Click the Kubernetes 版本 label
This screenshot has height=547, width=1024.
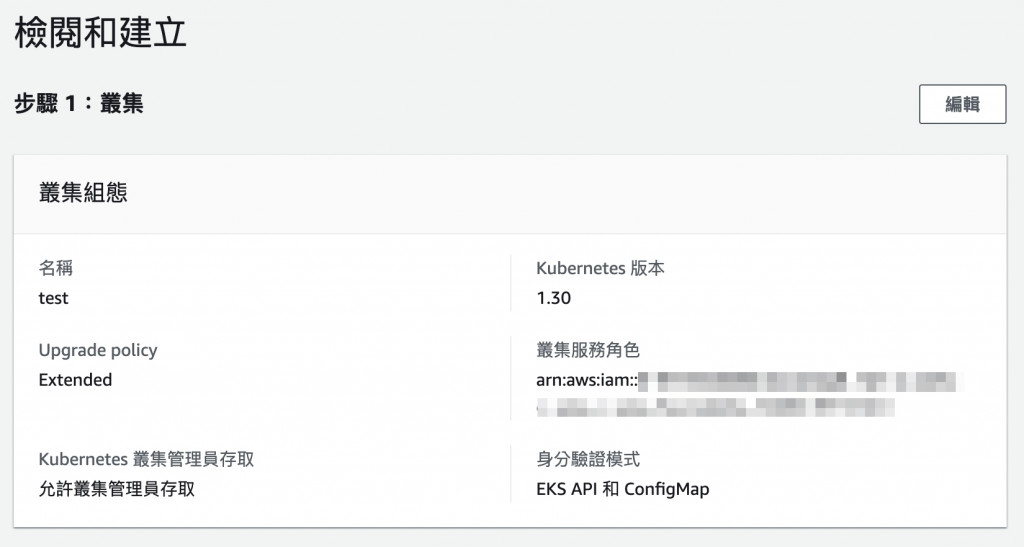pos(600,268)
